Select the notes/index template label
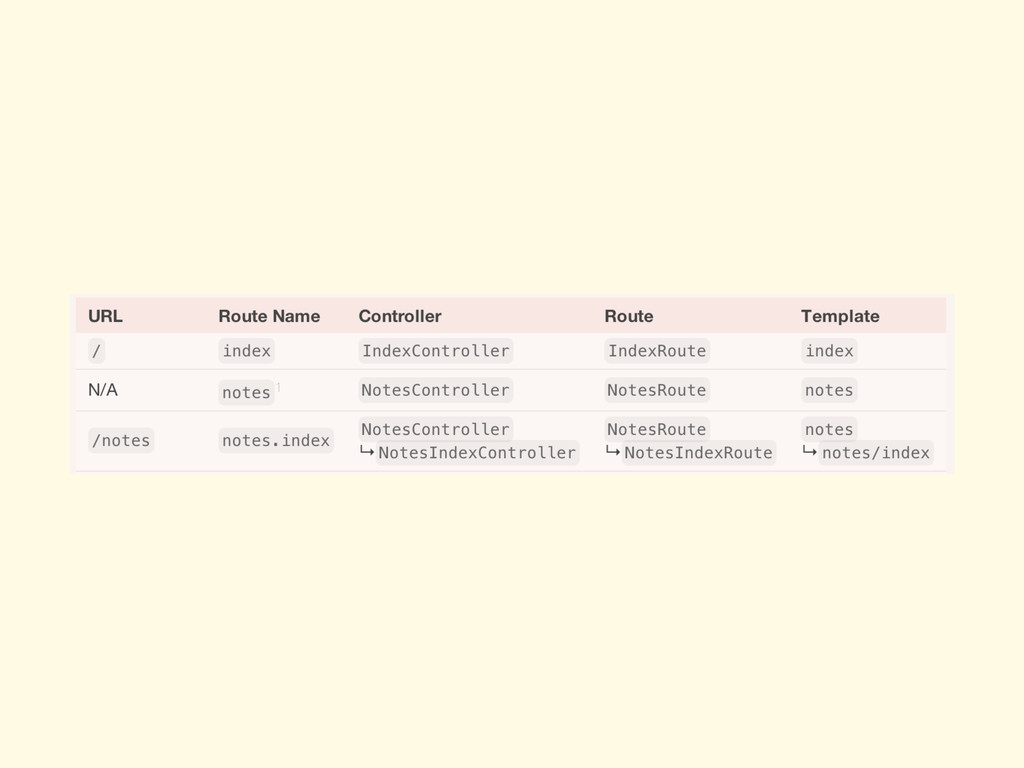The height and width of the screenshot is (768, 1024). pos(875,453)
